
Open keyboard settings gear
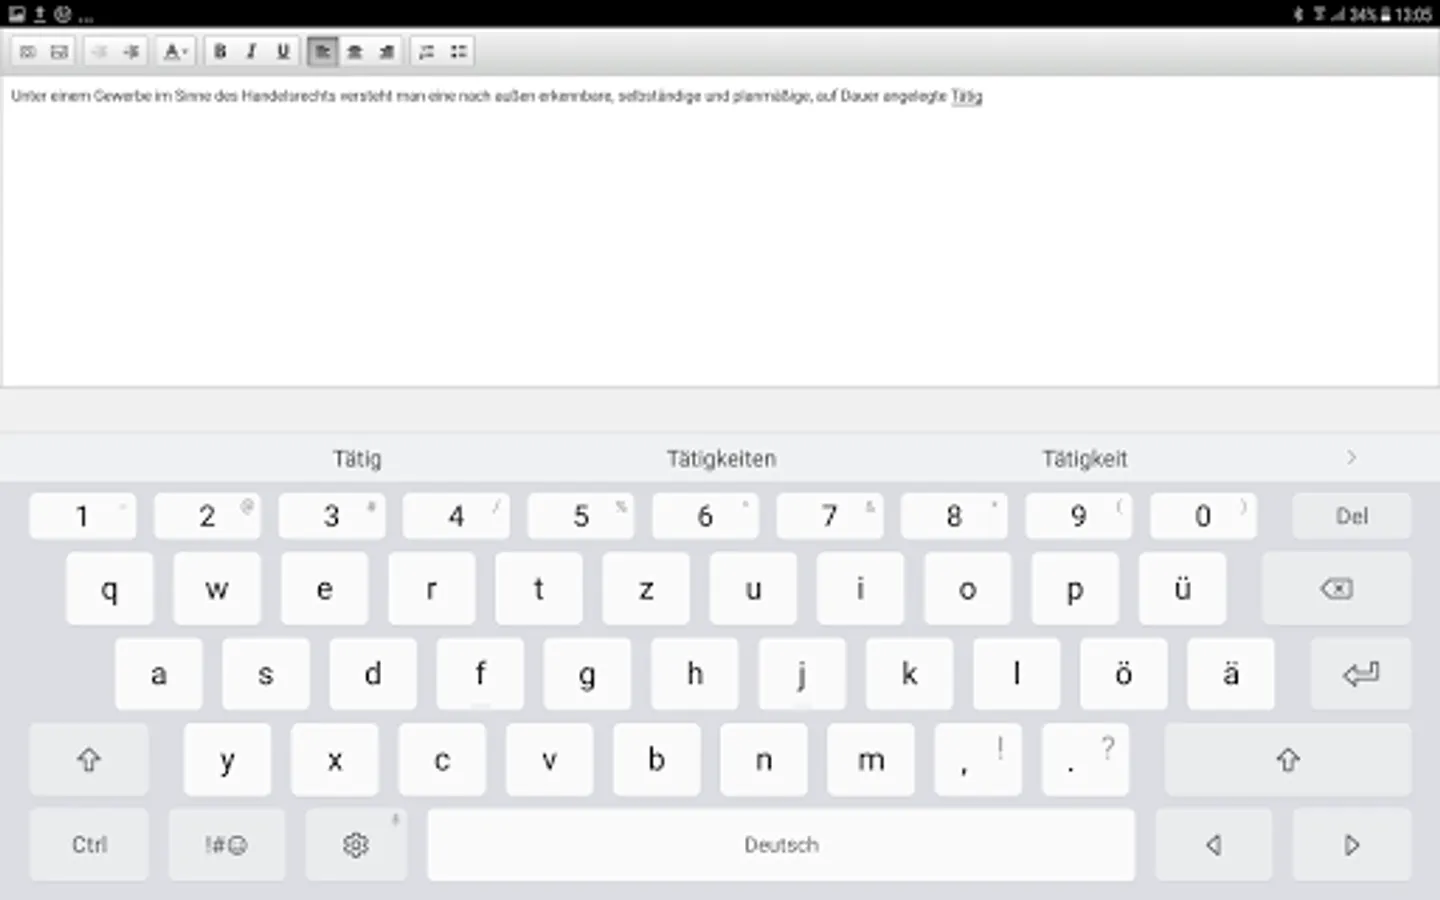[x=356, y=845]
